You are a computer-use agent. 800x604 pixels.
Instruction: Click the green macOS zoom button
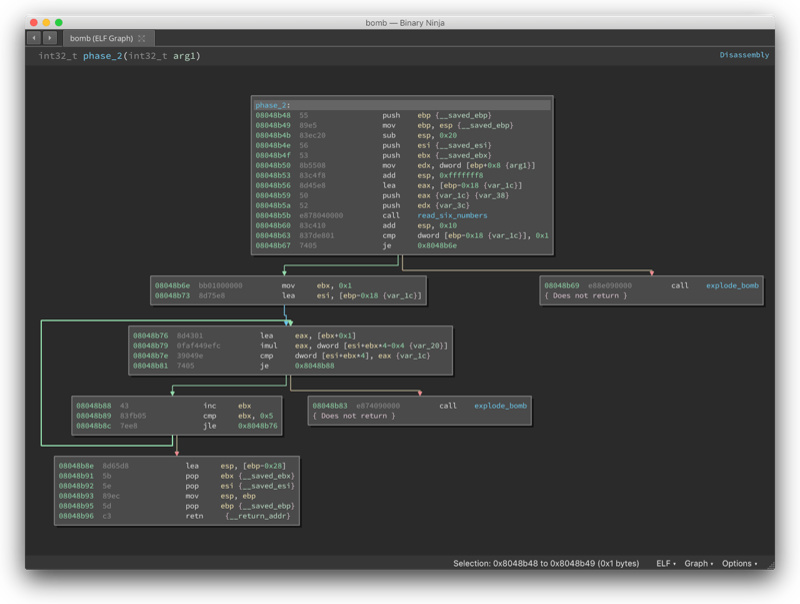pos(59,22)
